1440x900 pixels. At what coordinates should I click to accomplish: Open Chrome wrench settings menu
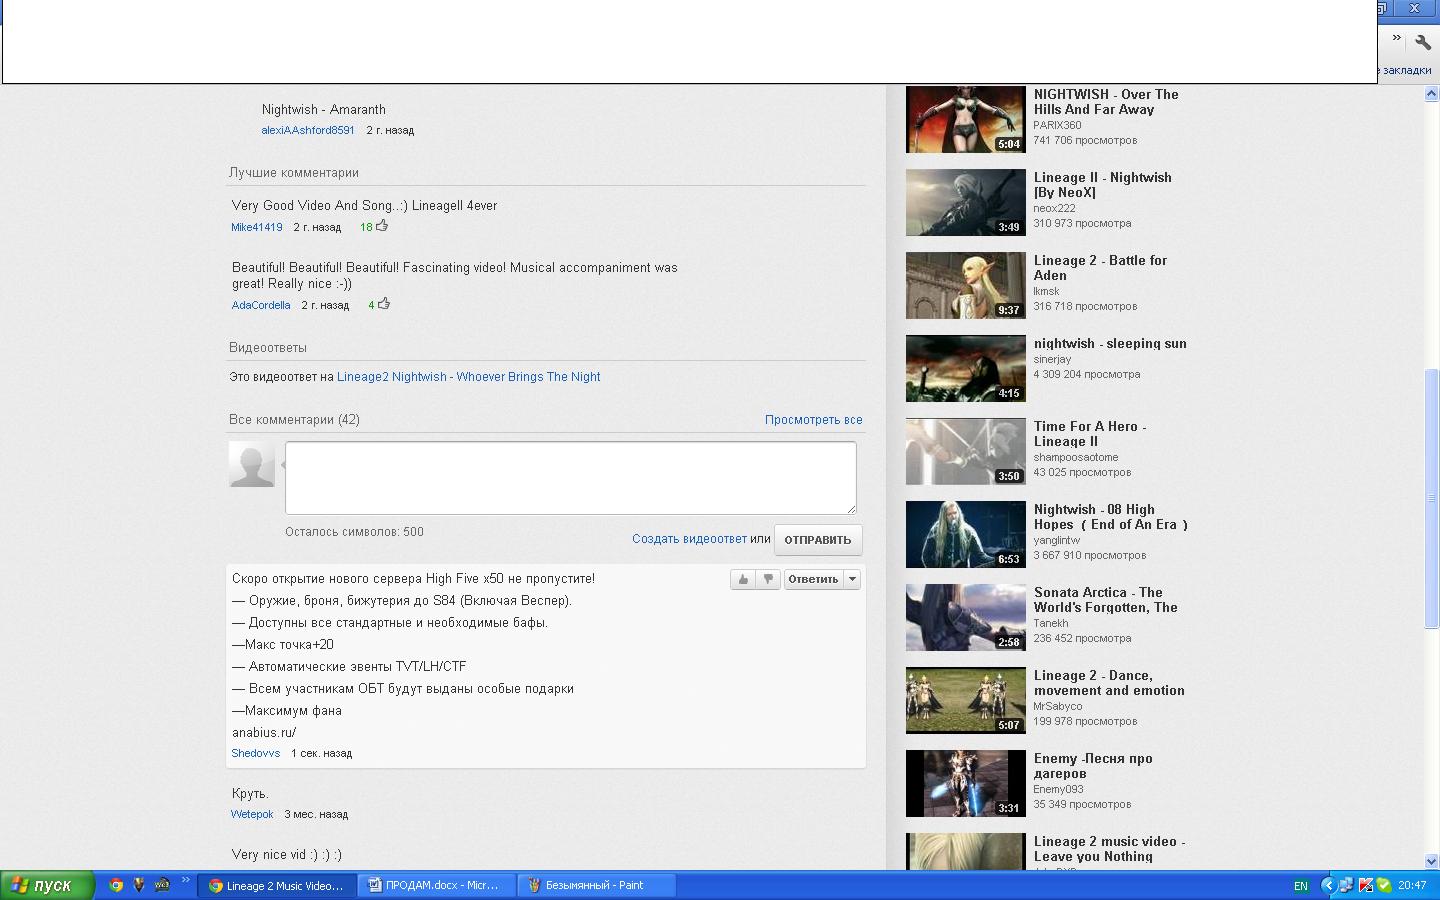(x=1423, y=42)
